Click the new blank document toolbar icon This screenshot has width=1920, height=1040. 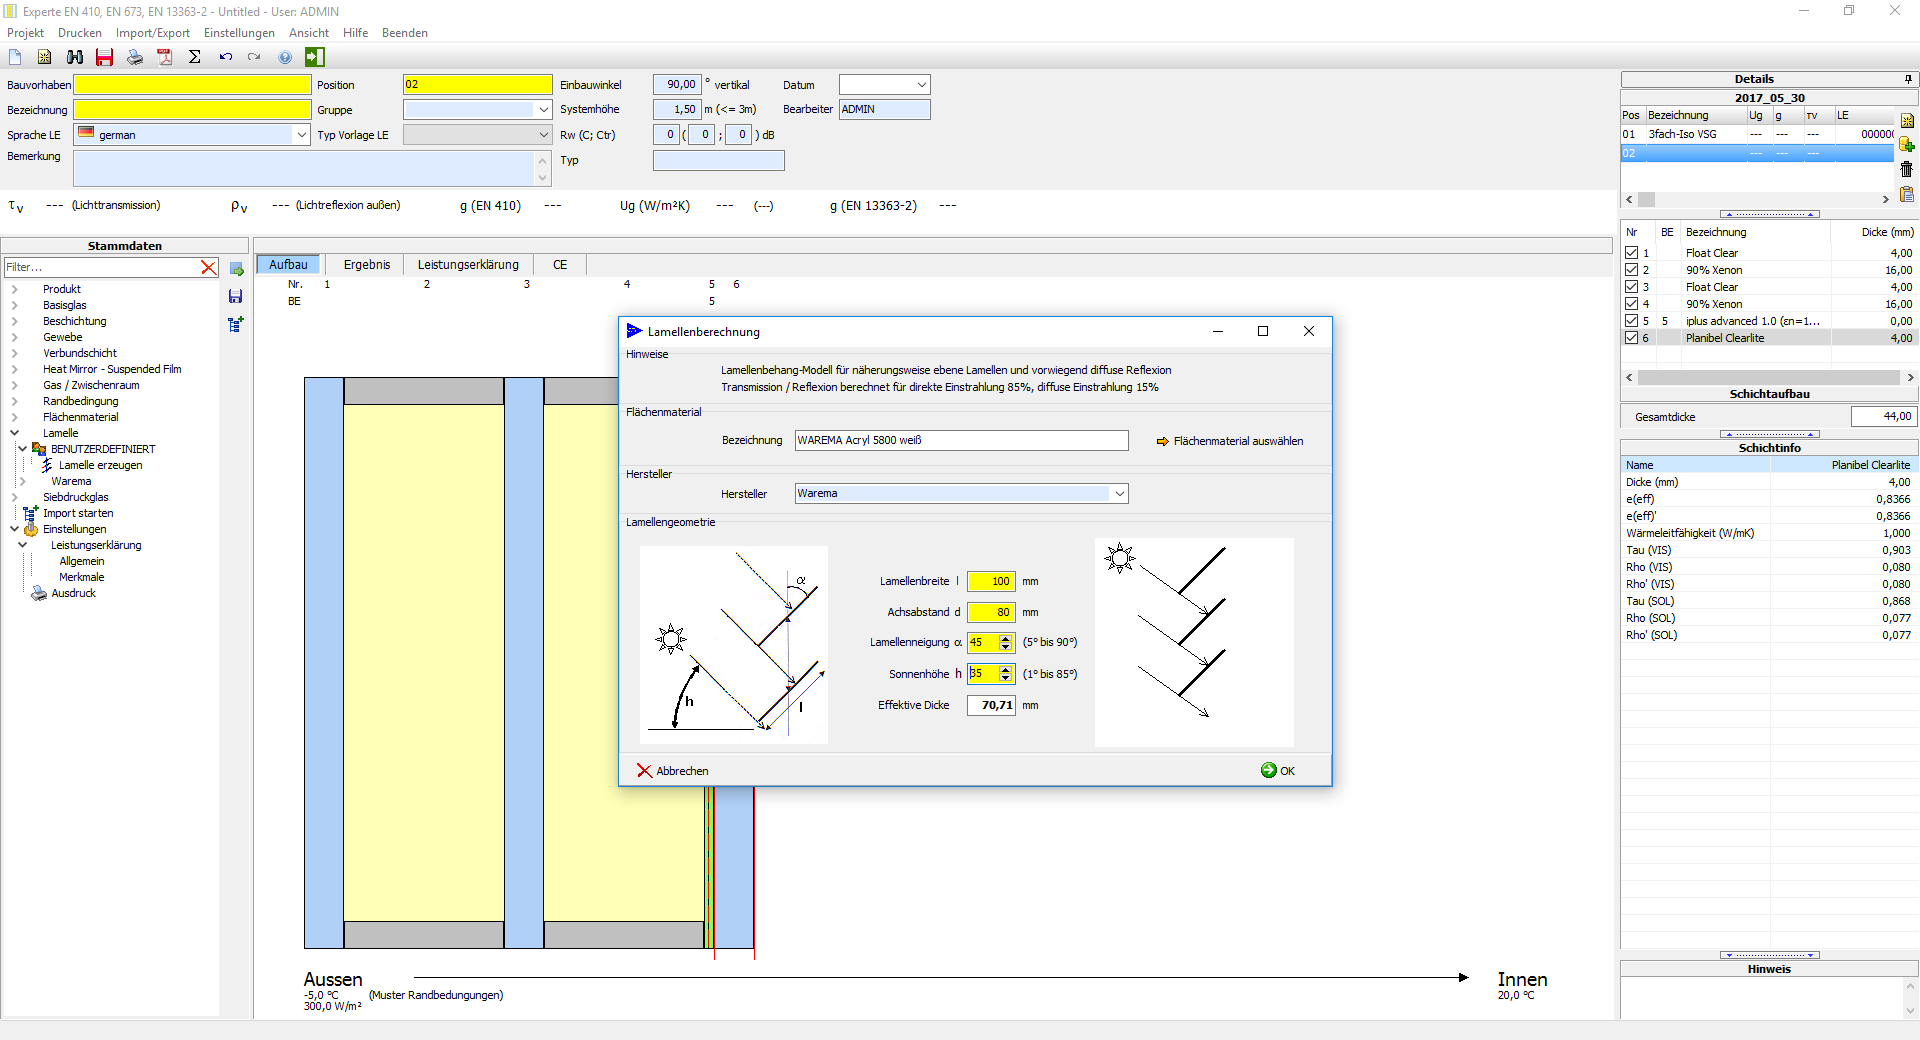pos(15,57)
